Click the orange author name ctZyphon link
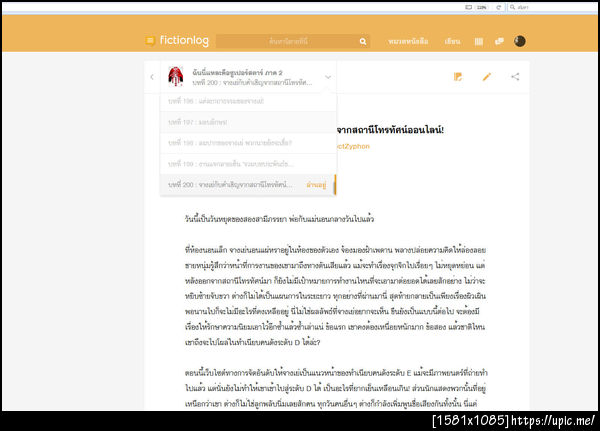The height and width of the screenshot is (431, 600). click(x=353, y=146)
